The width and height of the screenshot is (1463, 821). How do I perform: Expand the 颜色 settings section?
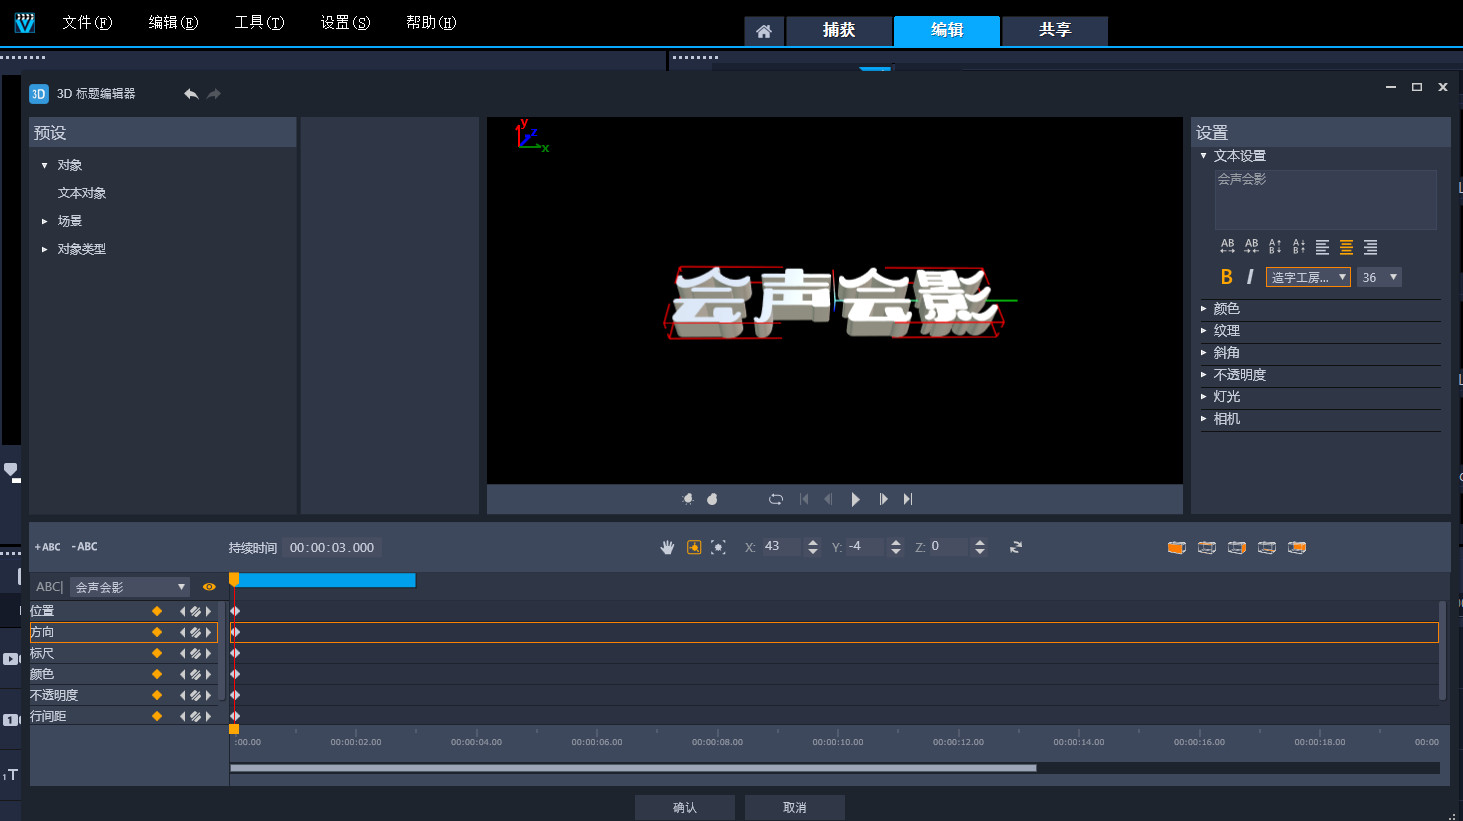1203,309
